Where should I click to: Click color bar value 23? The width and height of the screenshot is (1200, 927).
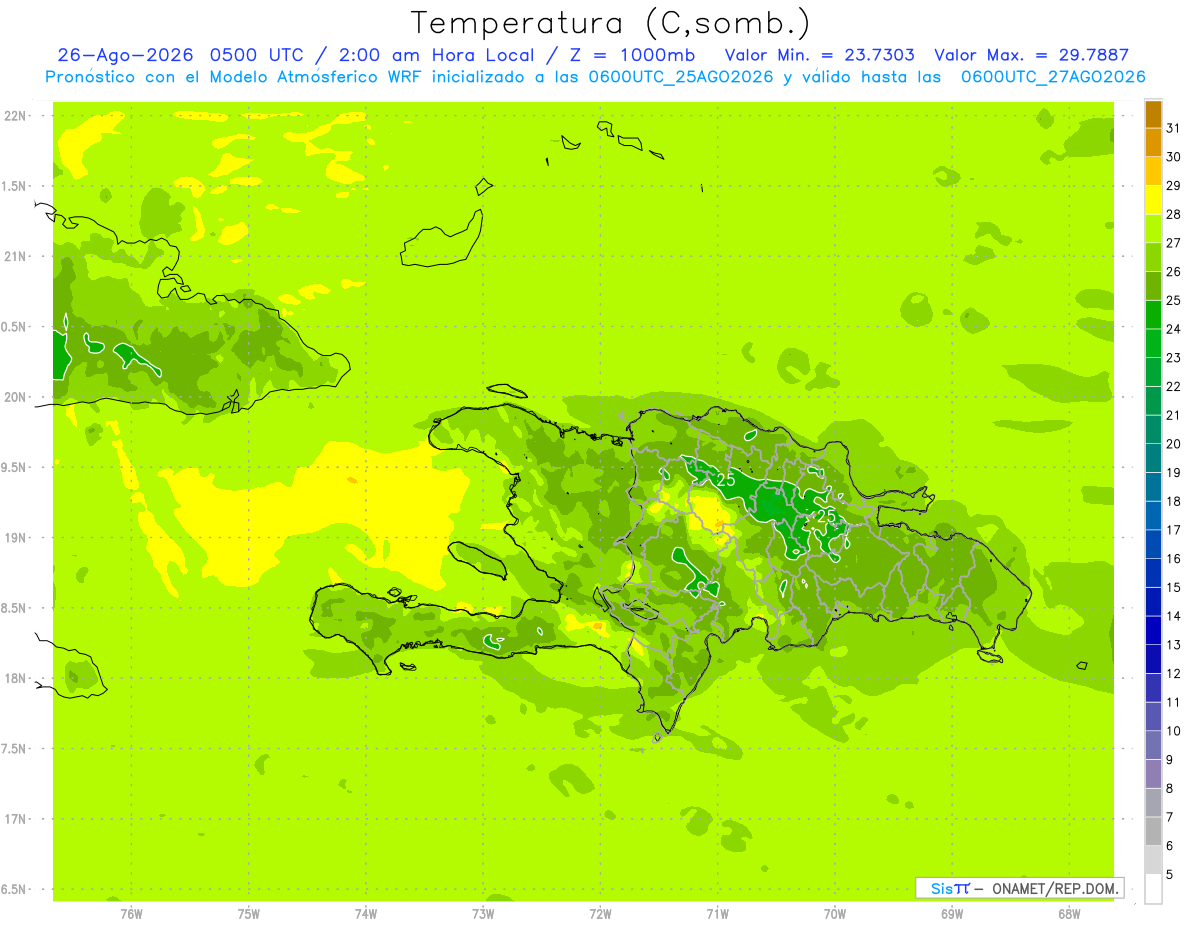click(1174, 357)
